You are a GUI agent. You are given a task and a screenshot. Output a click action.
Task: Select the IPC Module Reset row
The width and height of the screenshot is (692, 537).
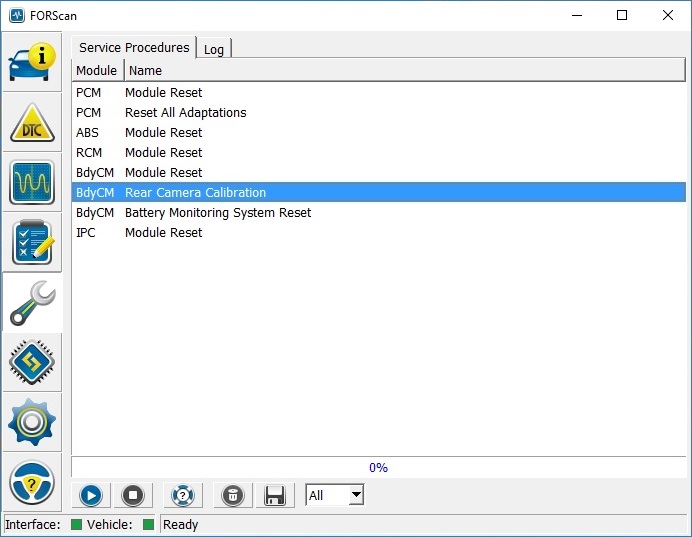tap(379, 233)
